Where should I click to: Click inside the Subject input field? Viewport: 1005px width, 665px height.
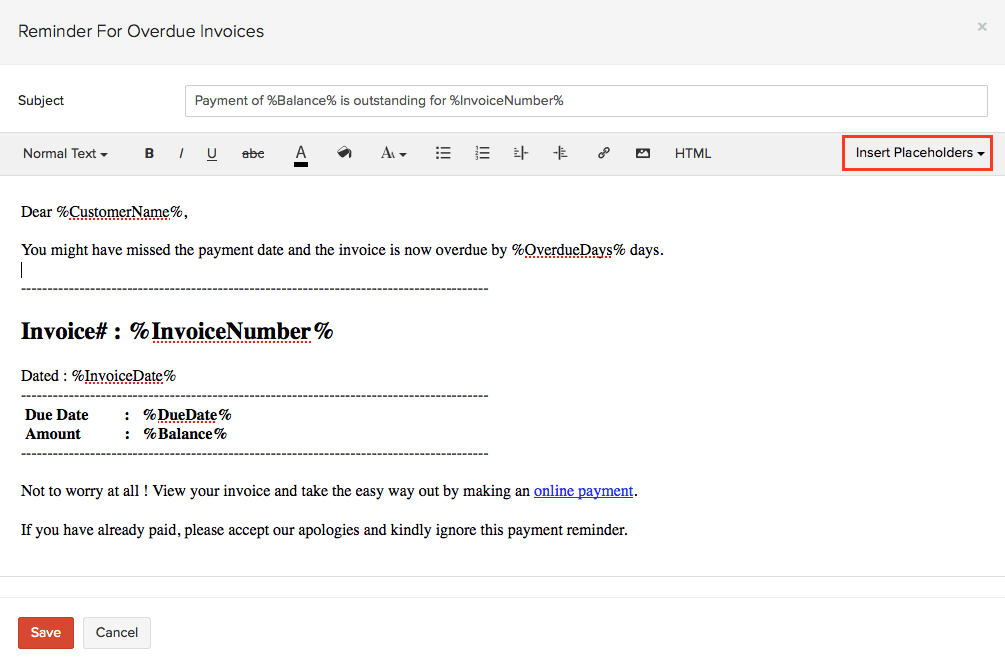click(585, 101)
